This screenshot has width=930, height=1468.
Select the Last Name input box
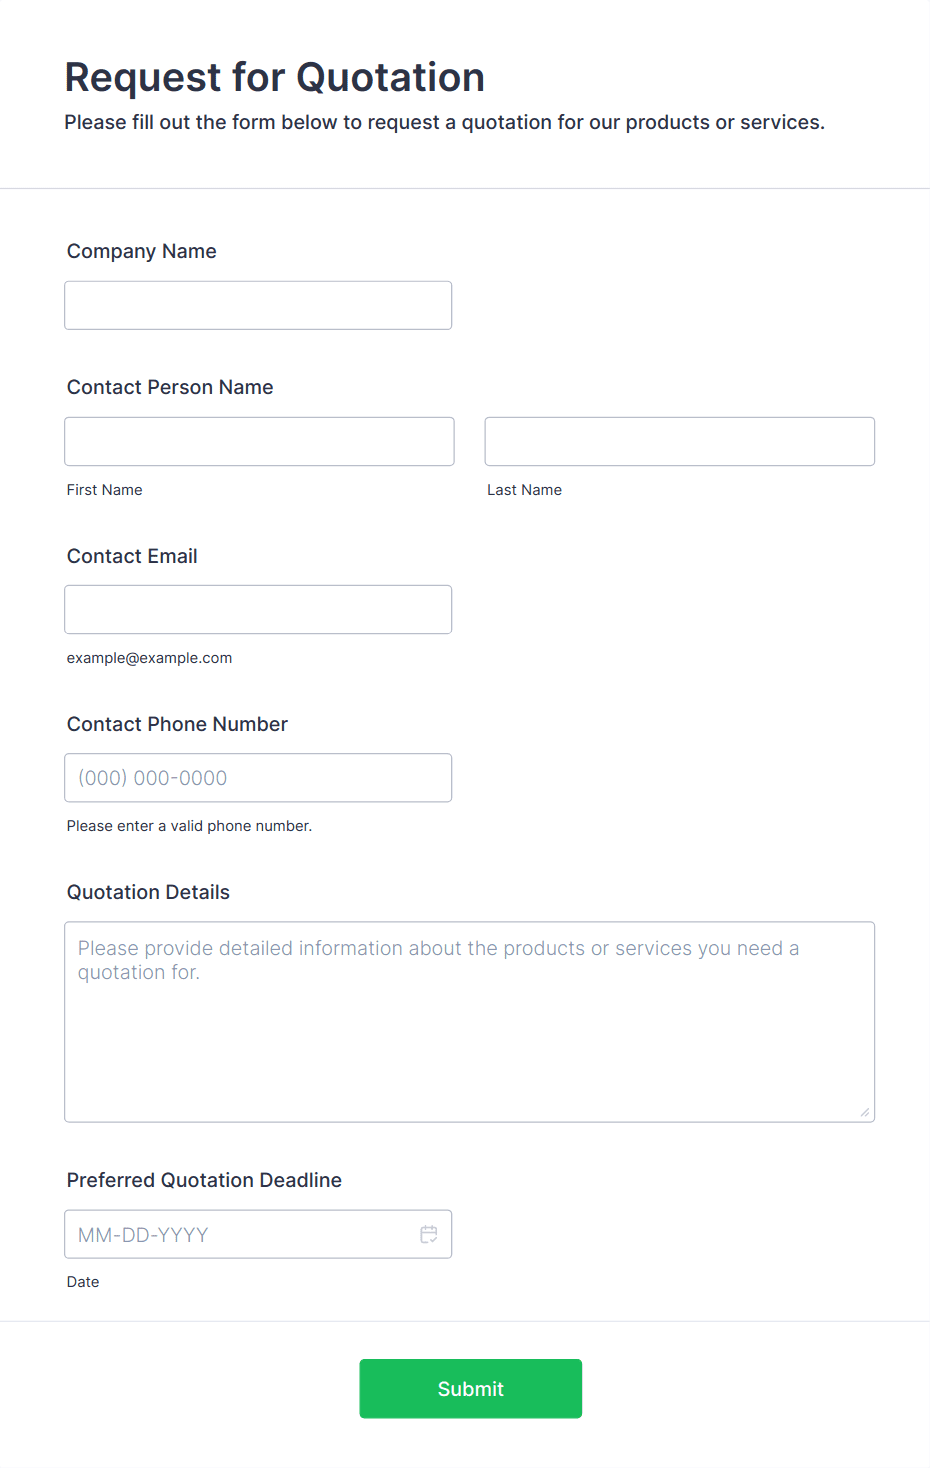pos(680,441)
